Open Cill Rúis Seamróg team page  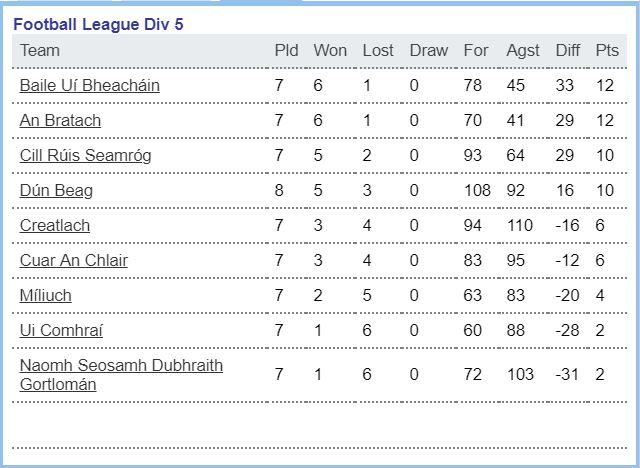point(85,156)
